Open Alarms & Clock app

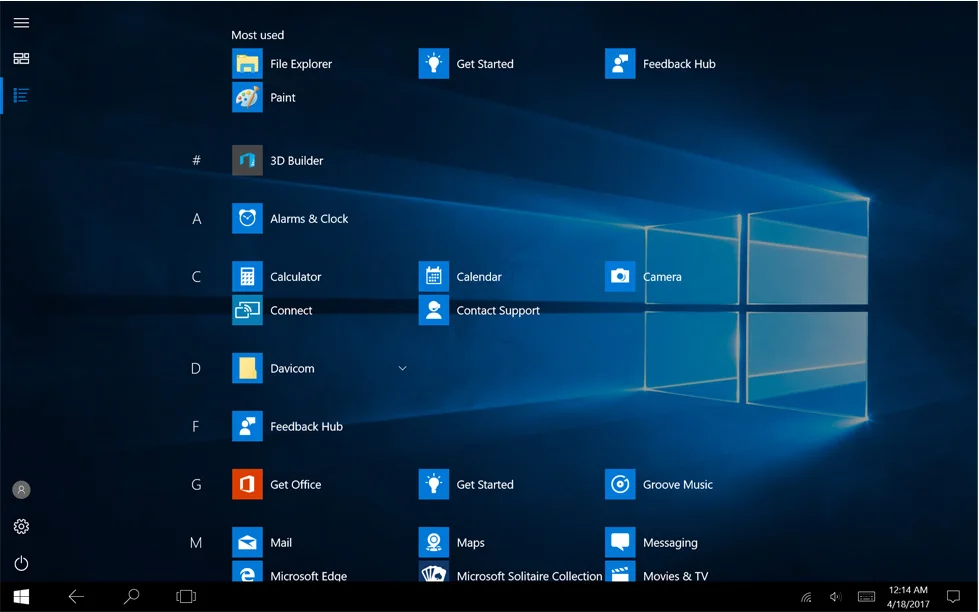click(290, 219)
